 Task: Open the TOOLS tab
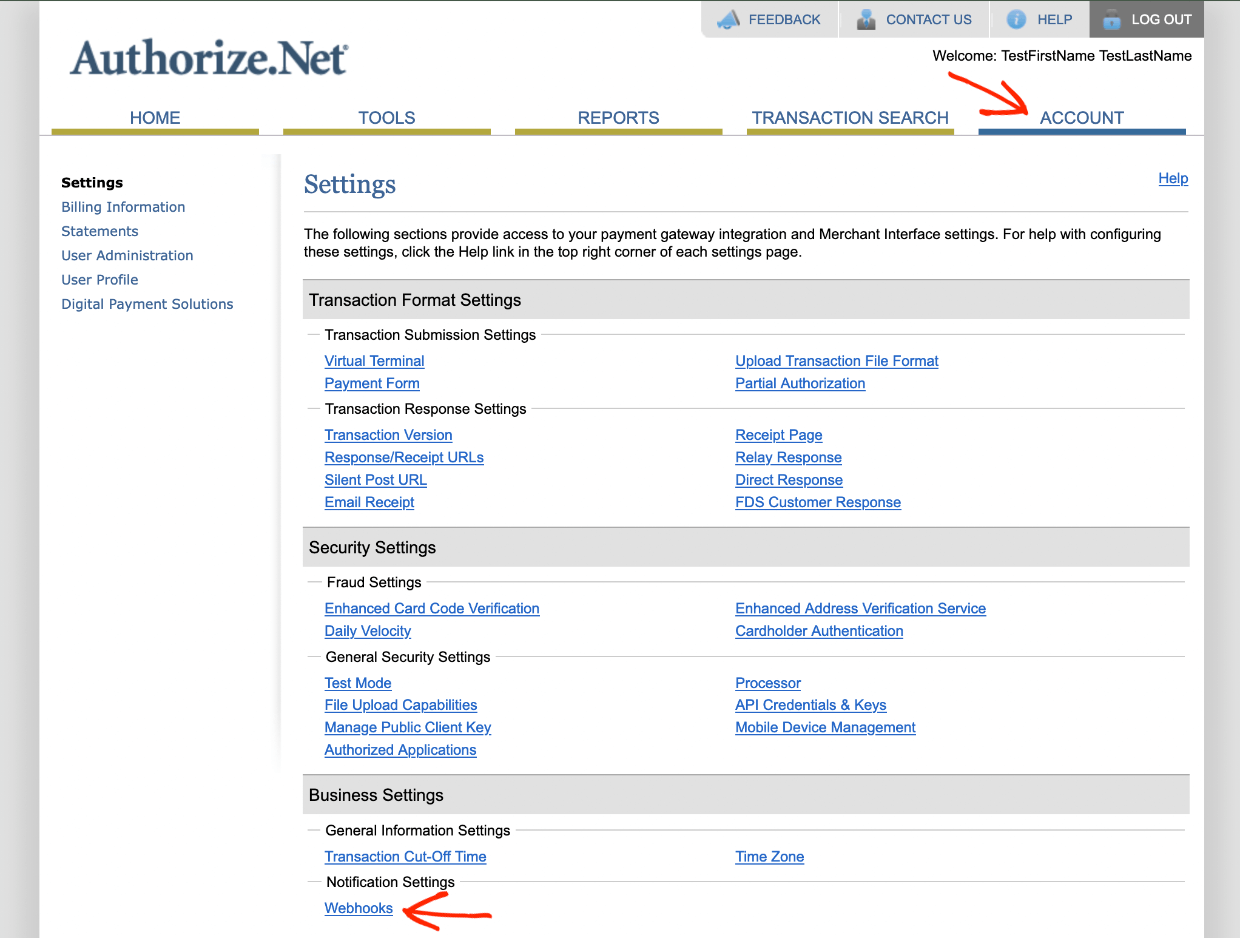click(386, 118)
